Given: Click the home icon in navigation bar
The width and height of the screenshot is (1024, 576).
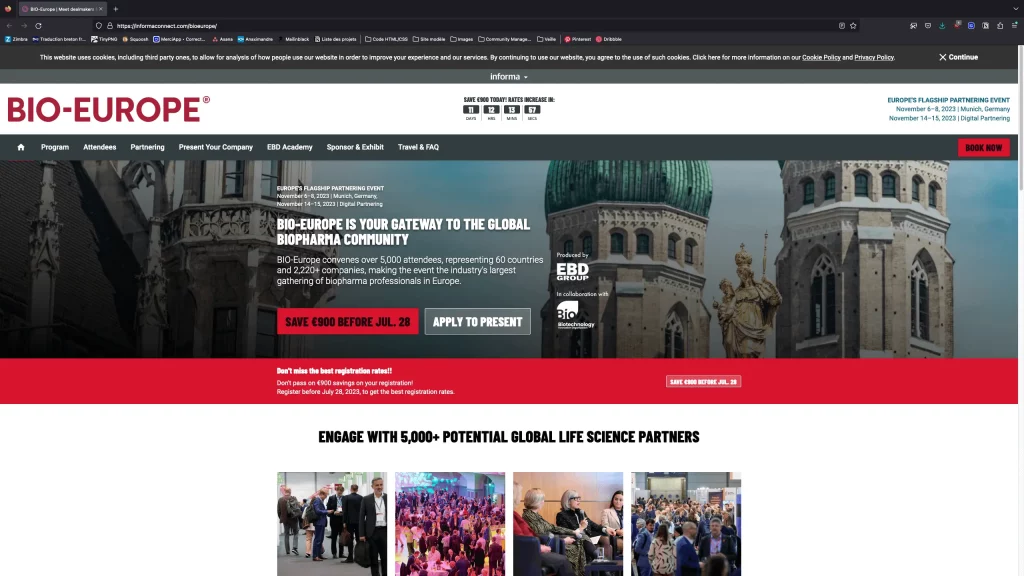Looking at the screenshot, I should [x=20, y=147].
